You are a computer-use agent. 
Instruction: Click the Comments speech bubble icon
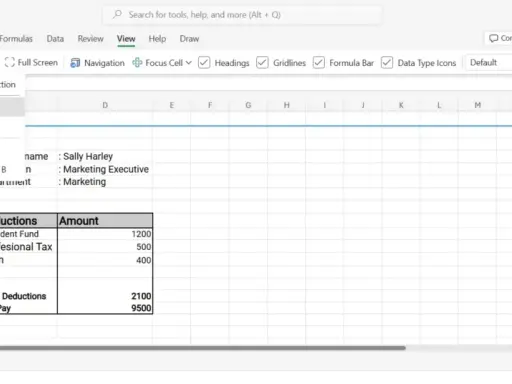(493, 38)
